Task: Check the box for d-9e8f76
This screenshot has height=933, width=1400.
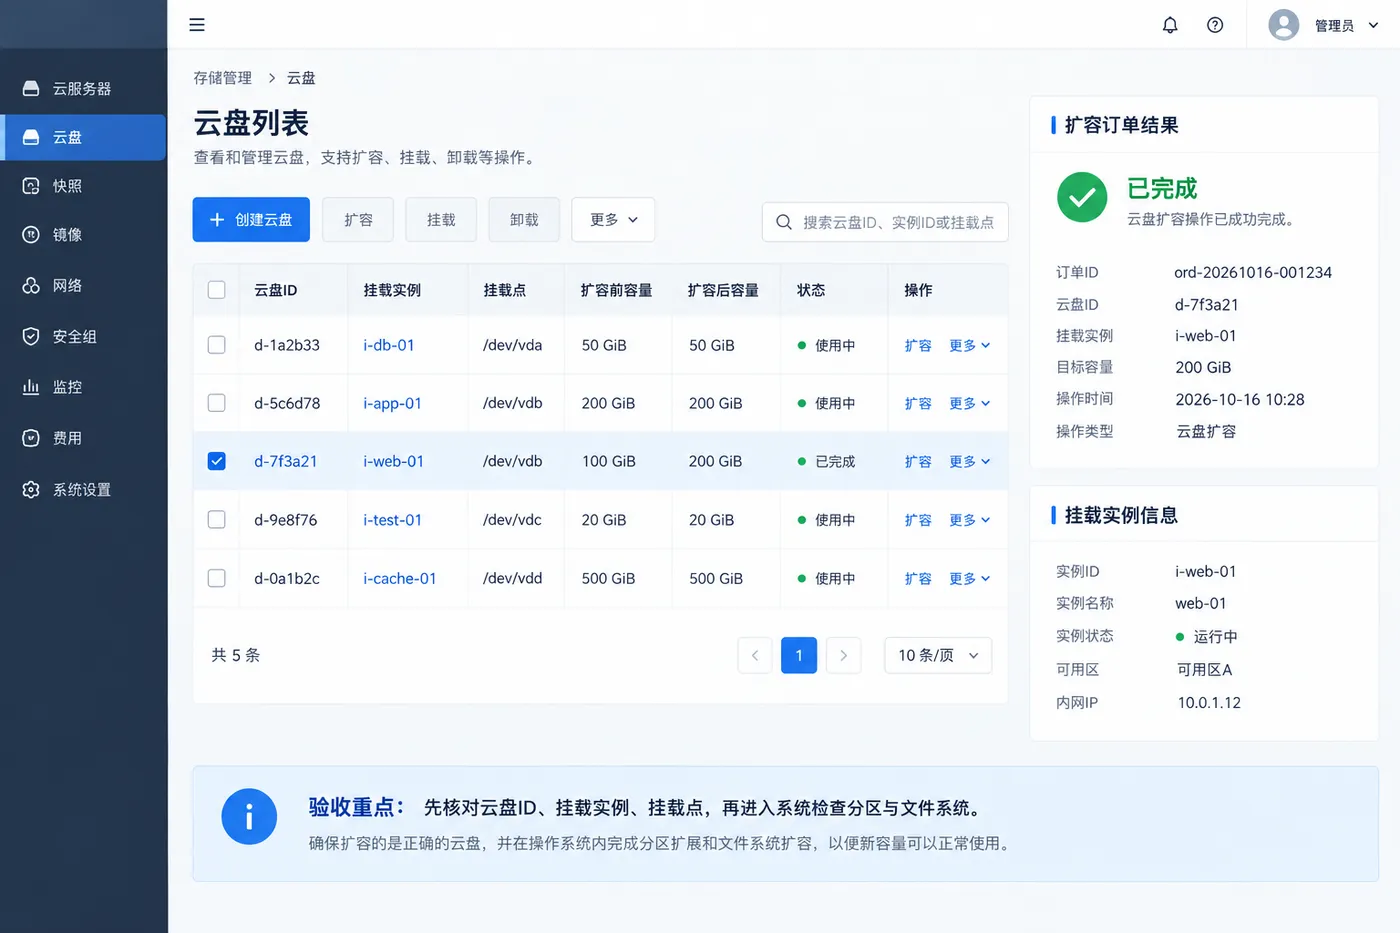Action: click(x=216, y=520)
